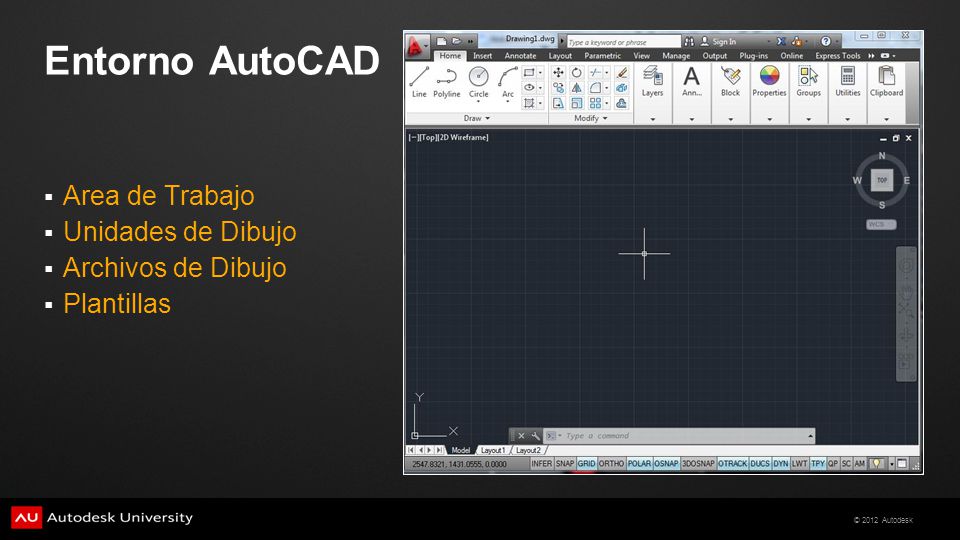Click the search binoculars icon
This screenshot has width=960, height=540.
689,42
